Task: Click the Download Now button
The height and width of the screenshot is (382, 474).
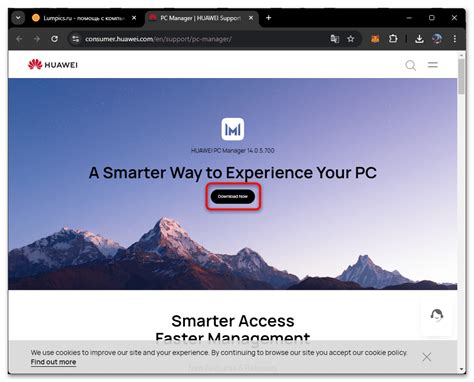Action: tap(233, 197)
